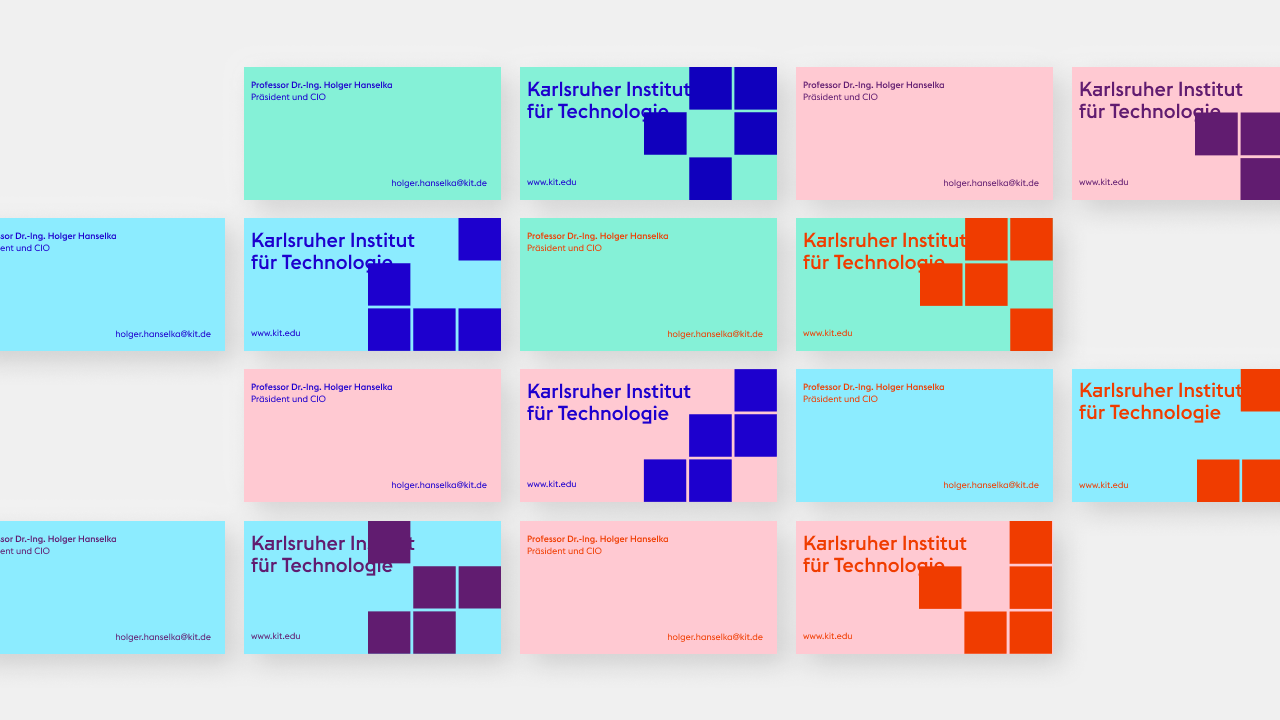
Task: Click orange 'Karlsruher Institut' heading on cyan card
Action: click(x=1161, y=391)
